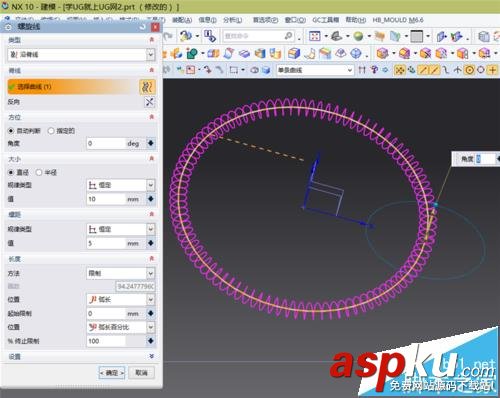Open the 首选项(P) menu

tap(265, 20)
